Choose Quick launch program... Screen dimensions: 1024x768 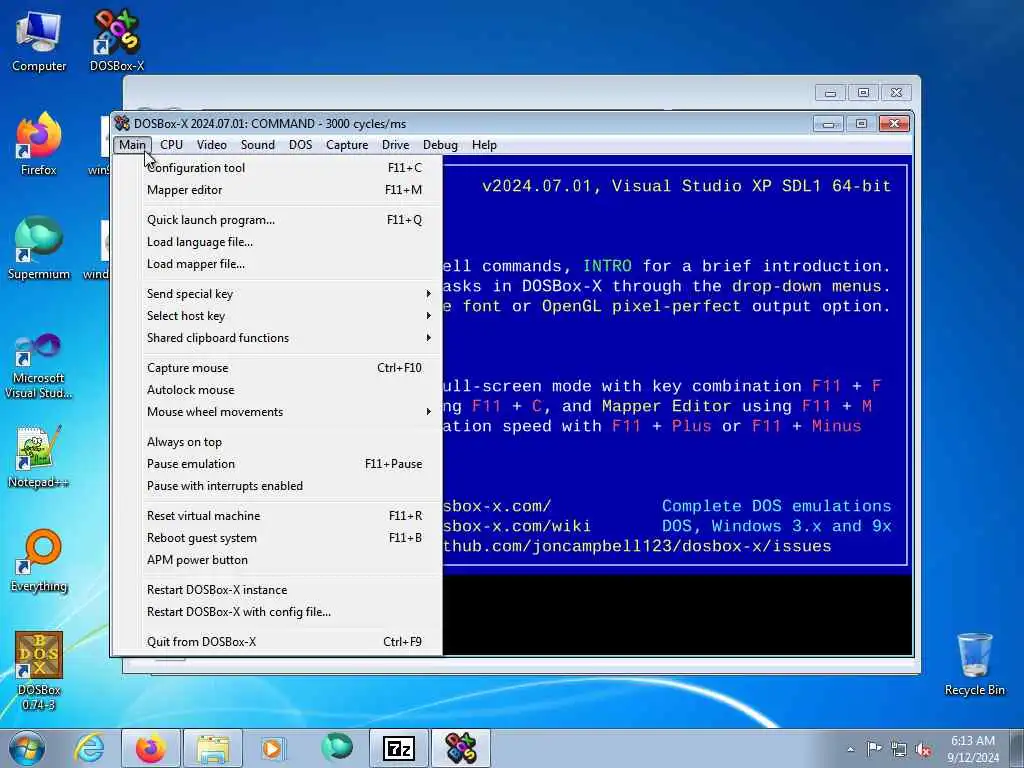coord(278,220)
